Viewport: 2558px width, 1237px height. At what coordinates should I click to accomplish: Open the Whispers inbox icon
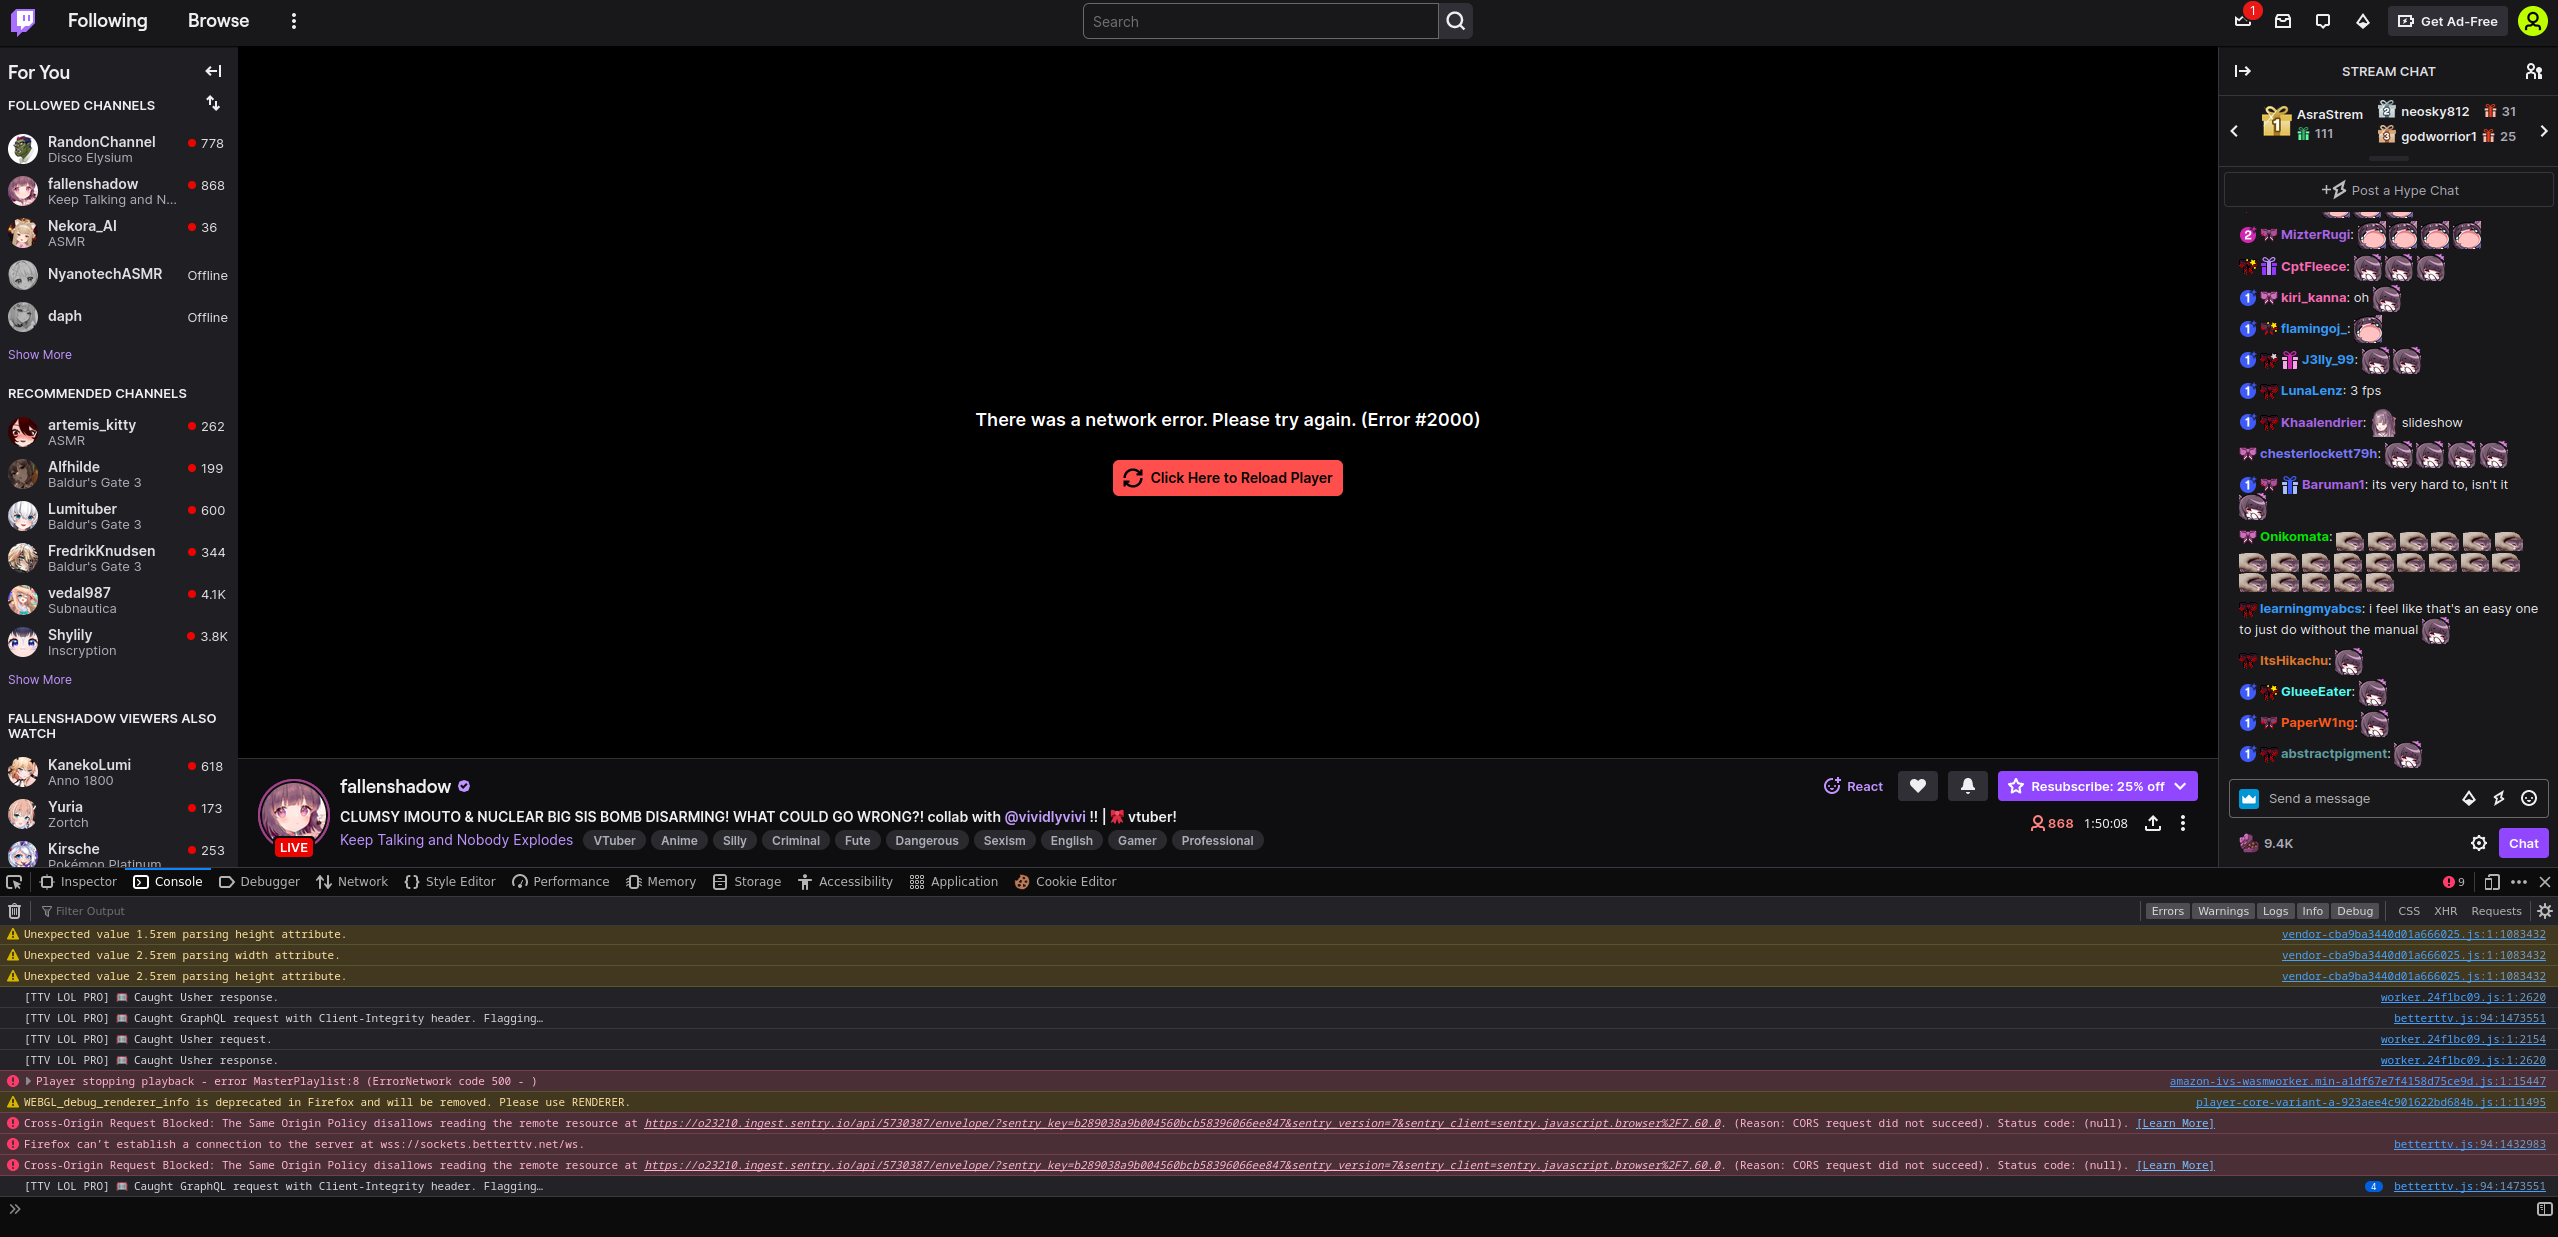coord(2282,20)
